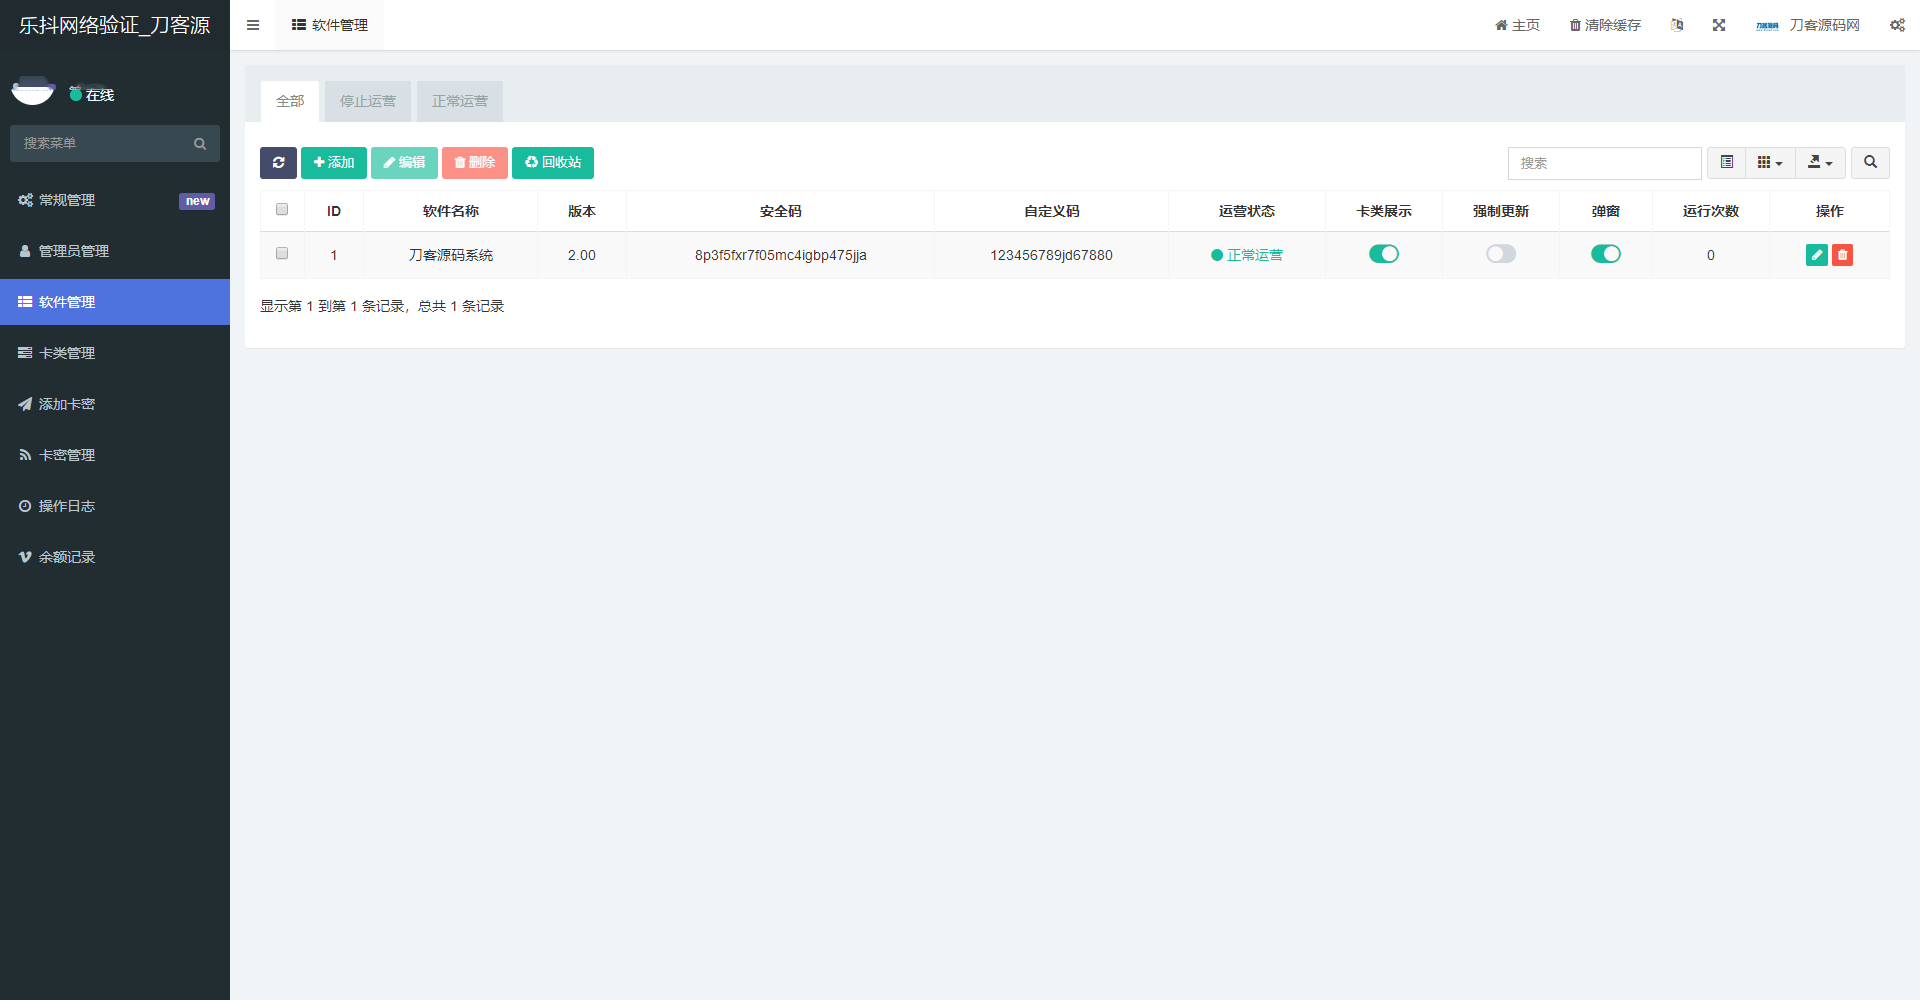Switch to the 停止运营 tab

tap(367, 101)
